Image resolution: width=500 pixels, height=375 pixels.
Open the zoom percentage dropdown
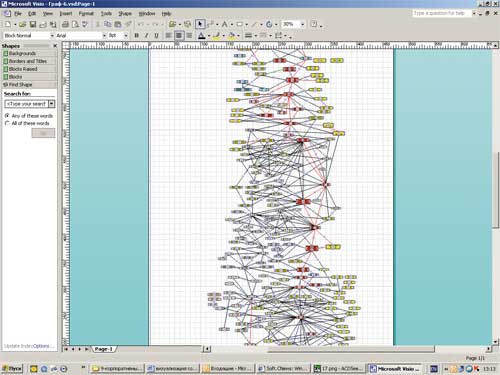(x=303, y=24)
